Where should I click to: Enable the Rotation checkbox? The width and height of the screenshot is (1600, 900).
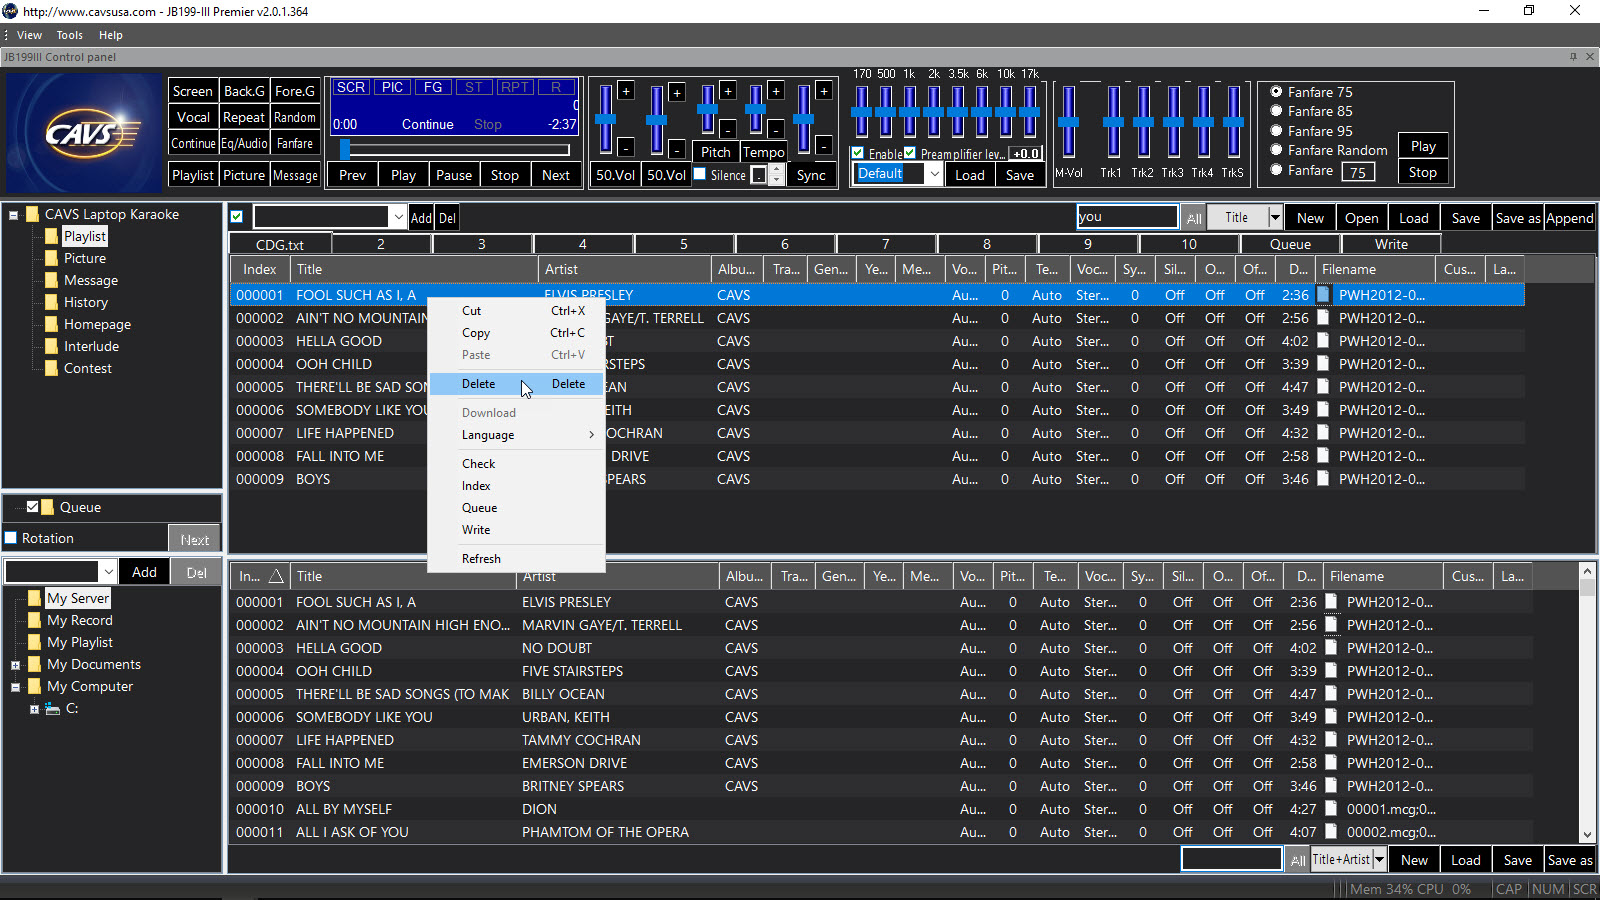click(11, 538)
